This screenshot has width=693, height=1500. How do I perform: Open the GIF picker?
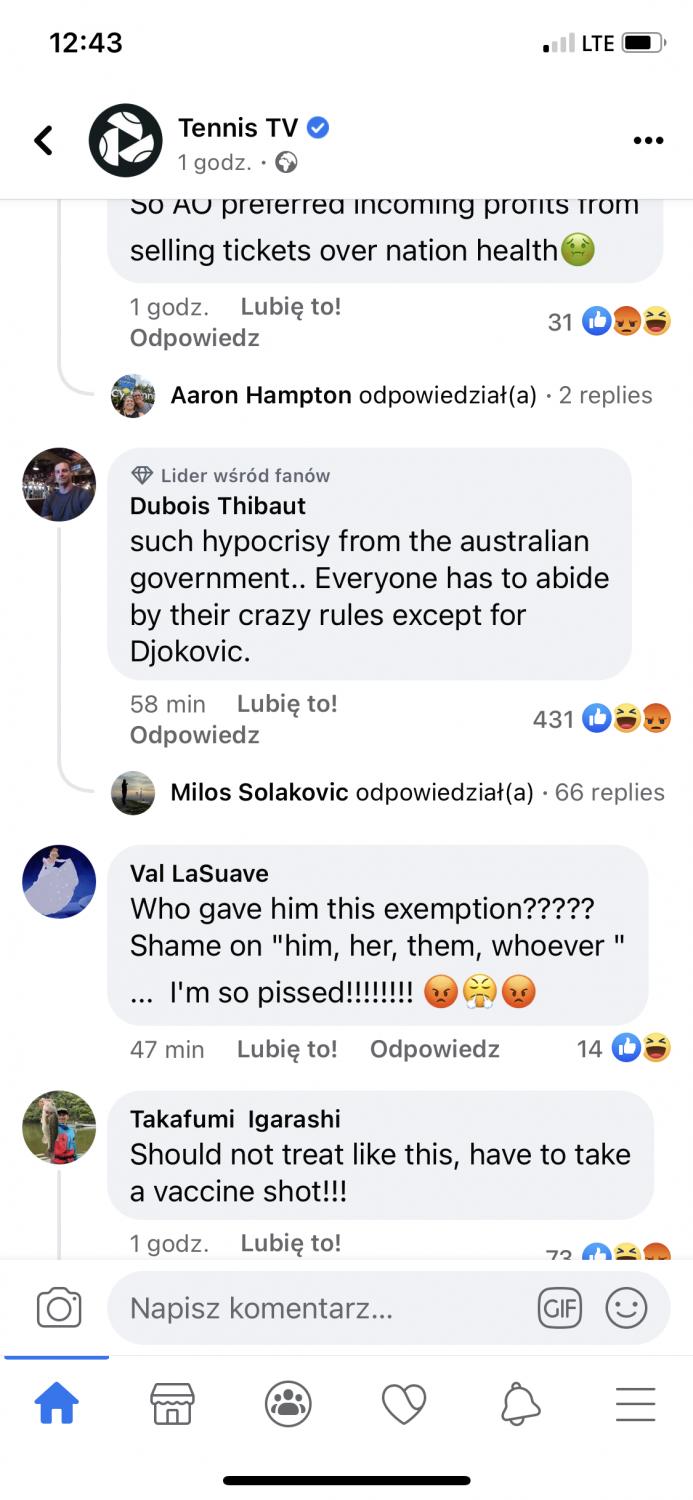point(559,1308)
